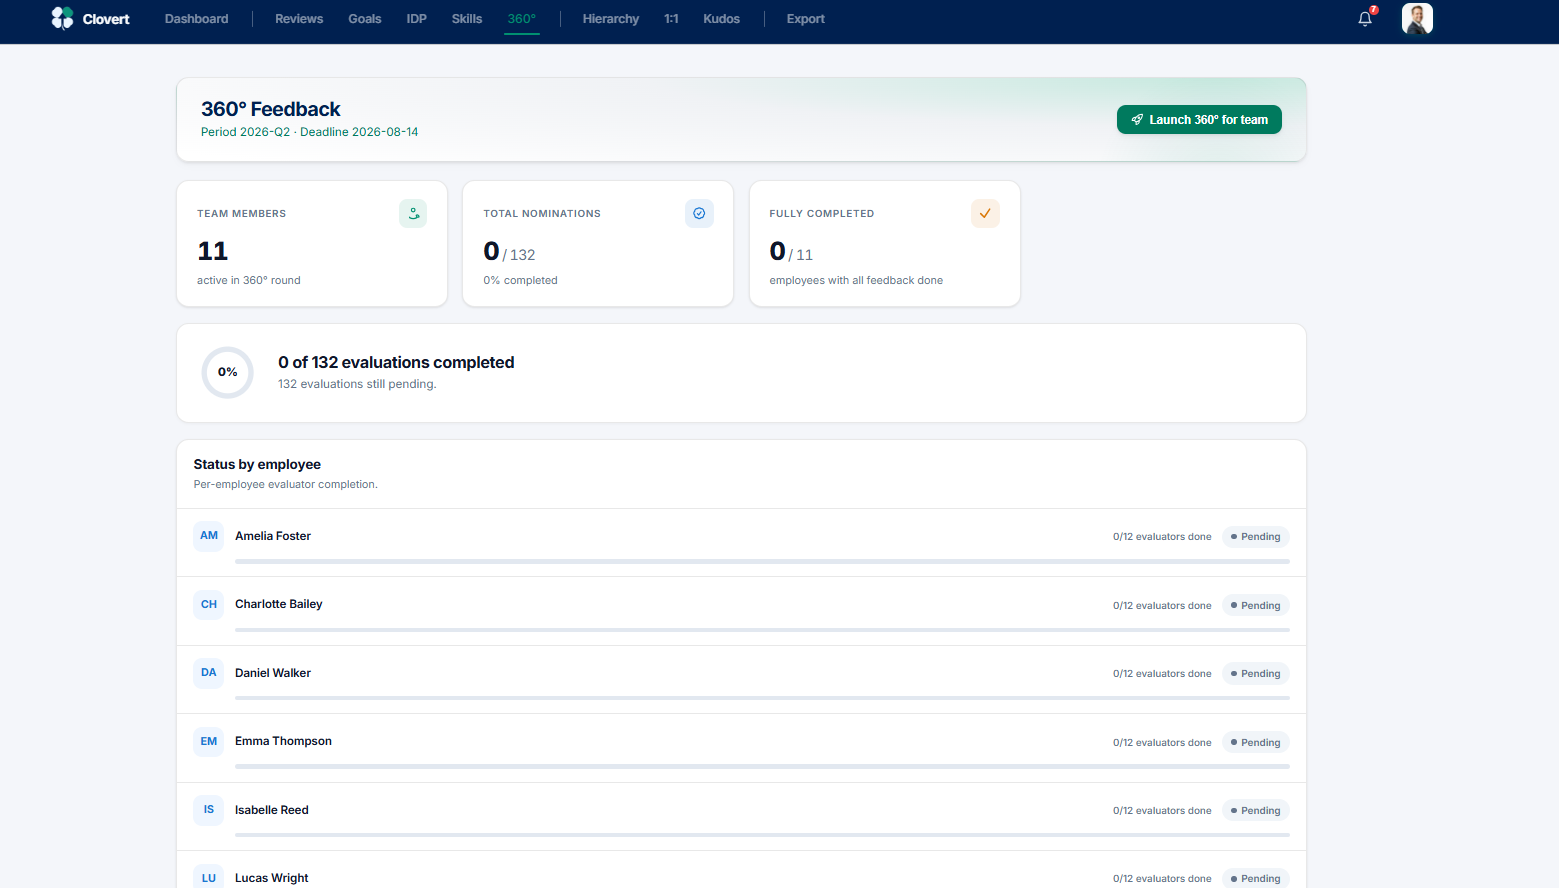Click Daniel Walker's '0/12 evaluators done' text
The image size is (1559, 888).
(x=1162, y=674)
